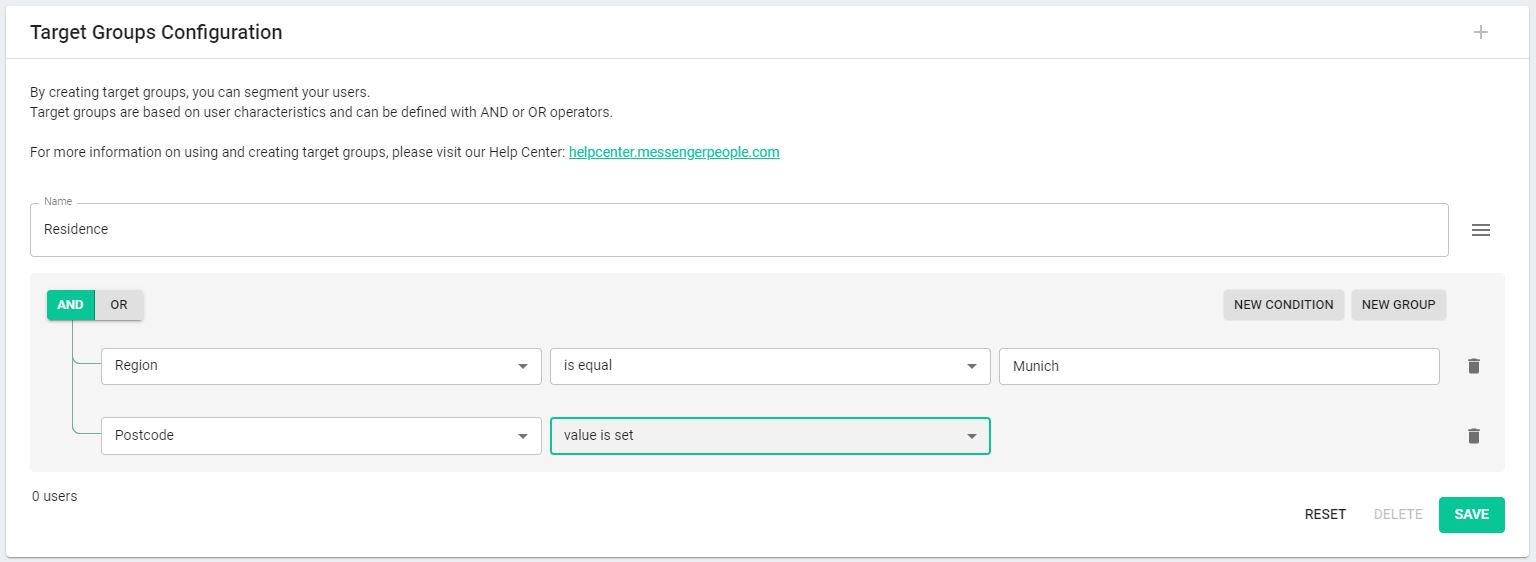Viewport: 1536px width, 562px height.
Task: Open the Postcode field dropdown
Action: coord(321,436)
